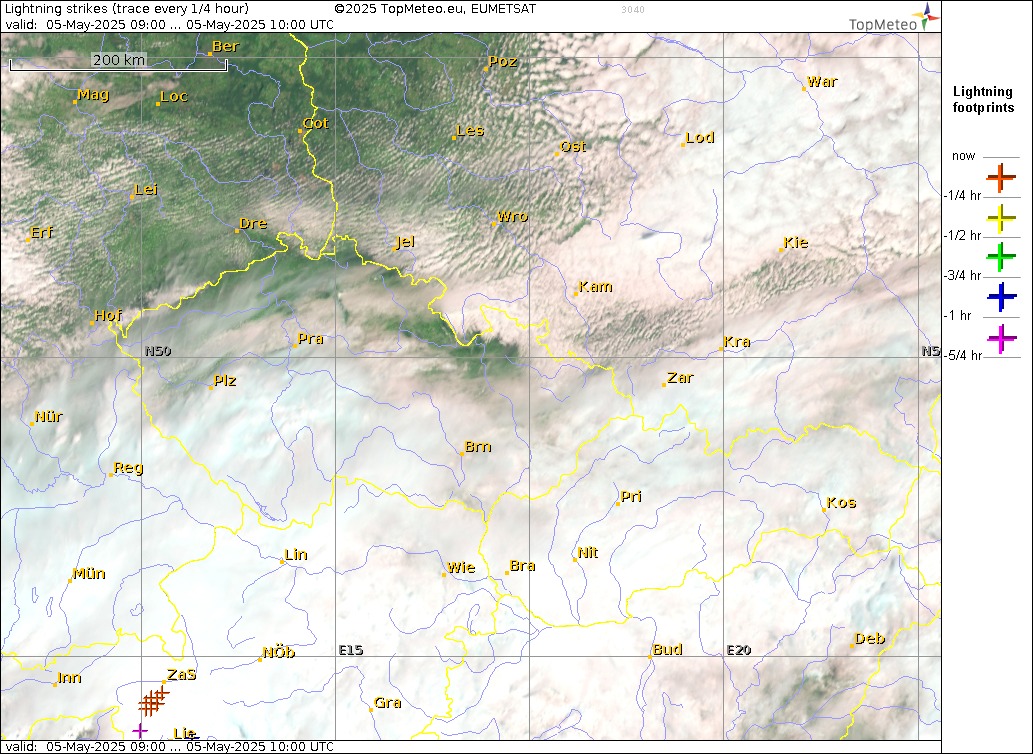Click the red 'now' lightning cross in legend
This screenshot has width=1033, height=754.
coord(1001,178)
